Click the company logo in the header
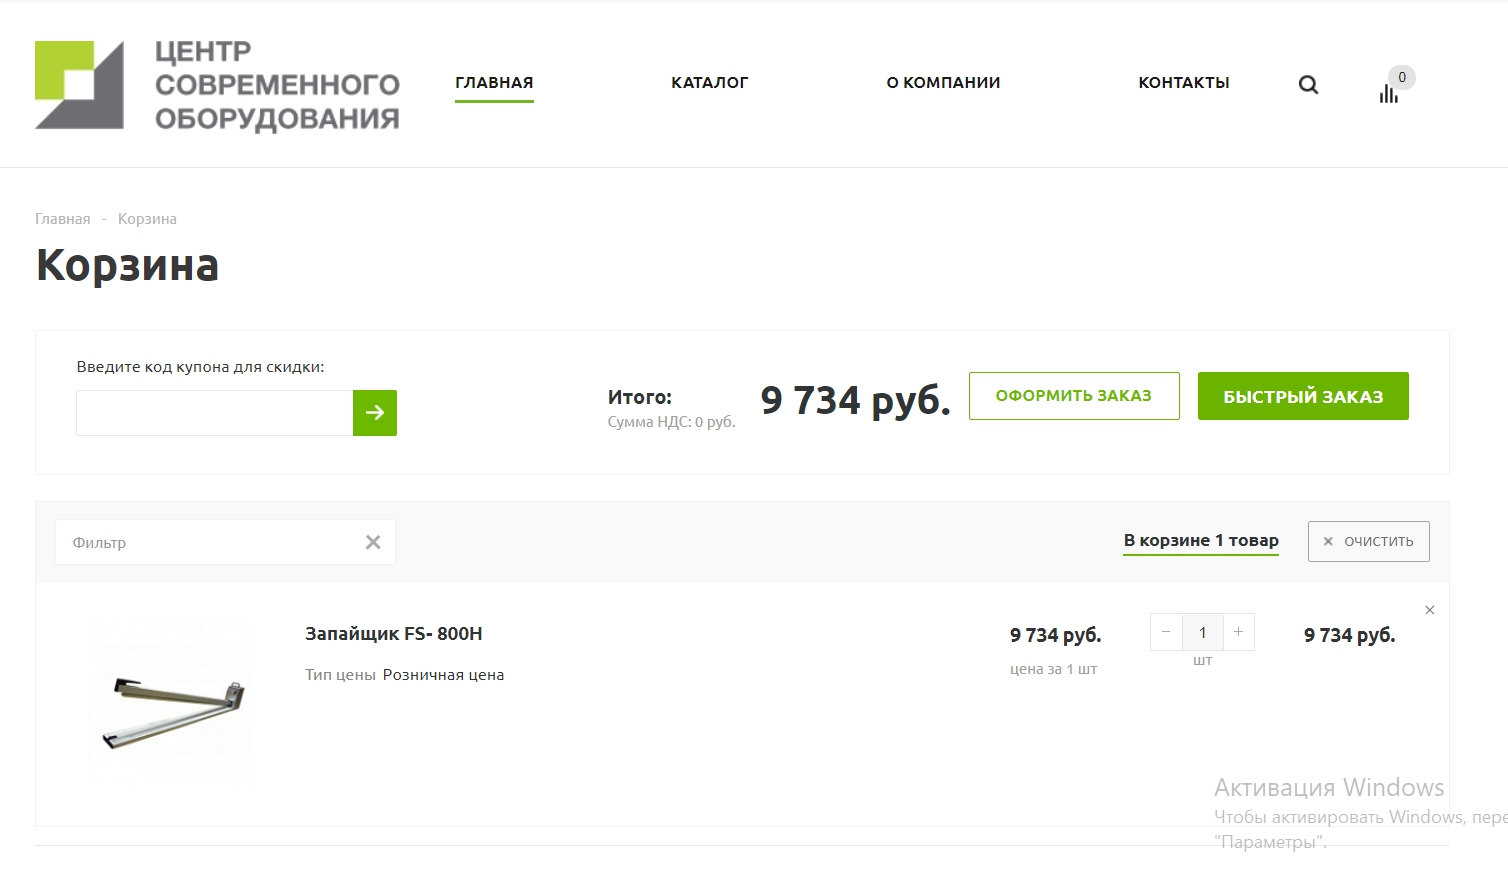This screenshot has height=894, width=1508. click(216, 85)
